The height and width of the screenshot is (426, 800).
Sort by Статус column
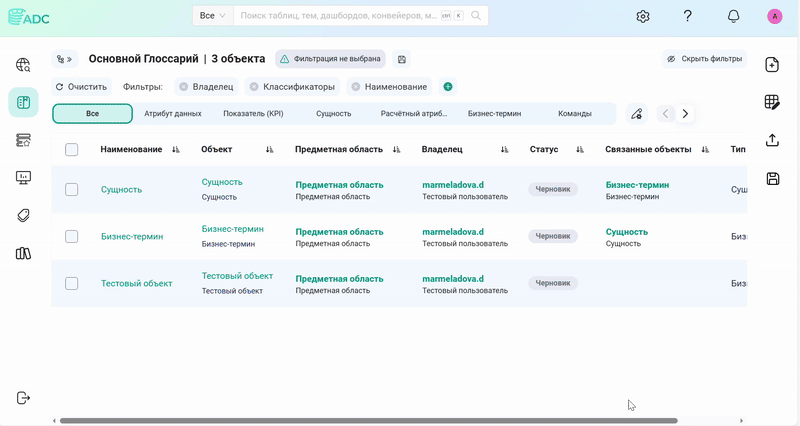tap(580, 149)
